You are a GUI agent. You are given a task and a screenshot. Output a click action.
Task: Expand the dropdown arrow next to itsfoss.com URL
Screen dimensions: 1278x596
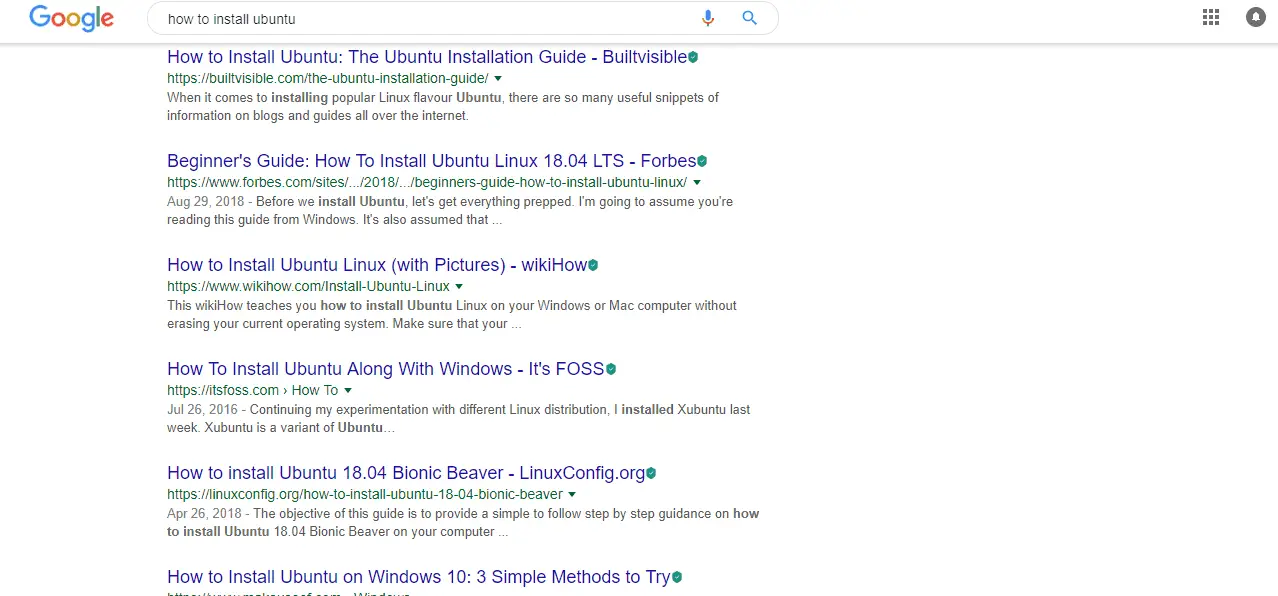(x=348, y=390)
